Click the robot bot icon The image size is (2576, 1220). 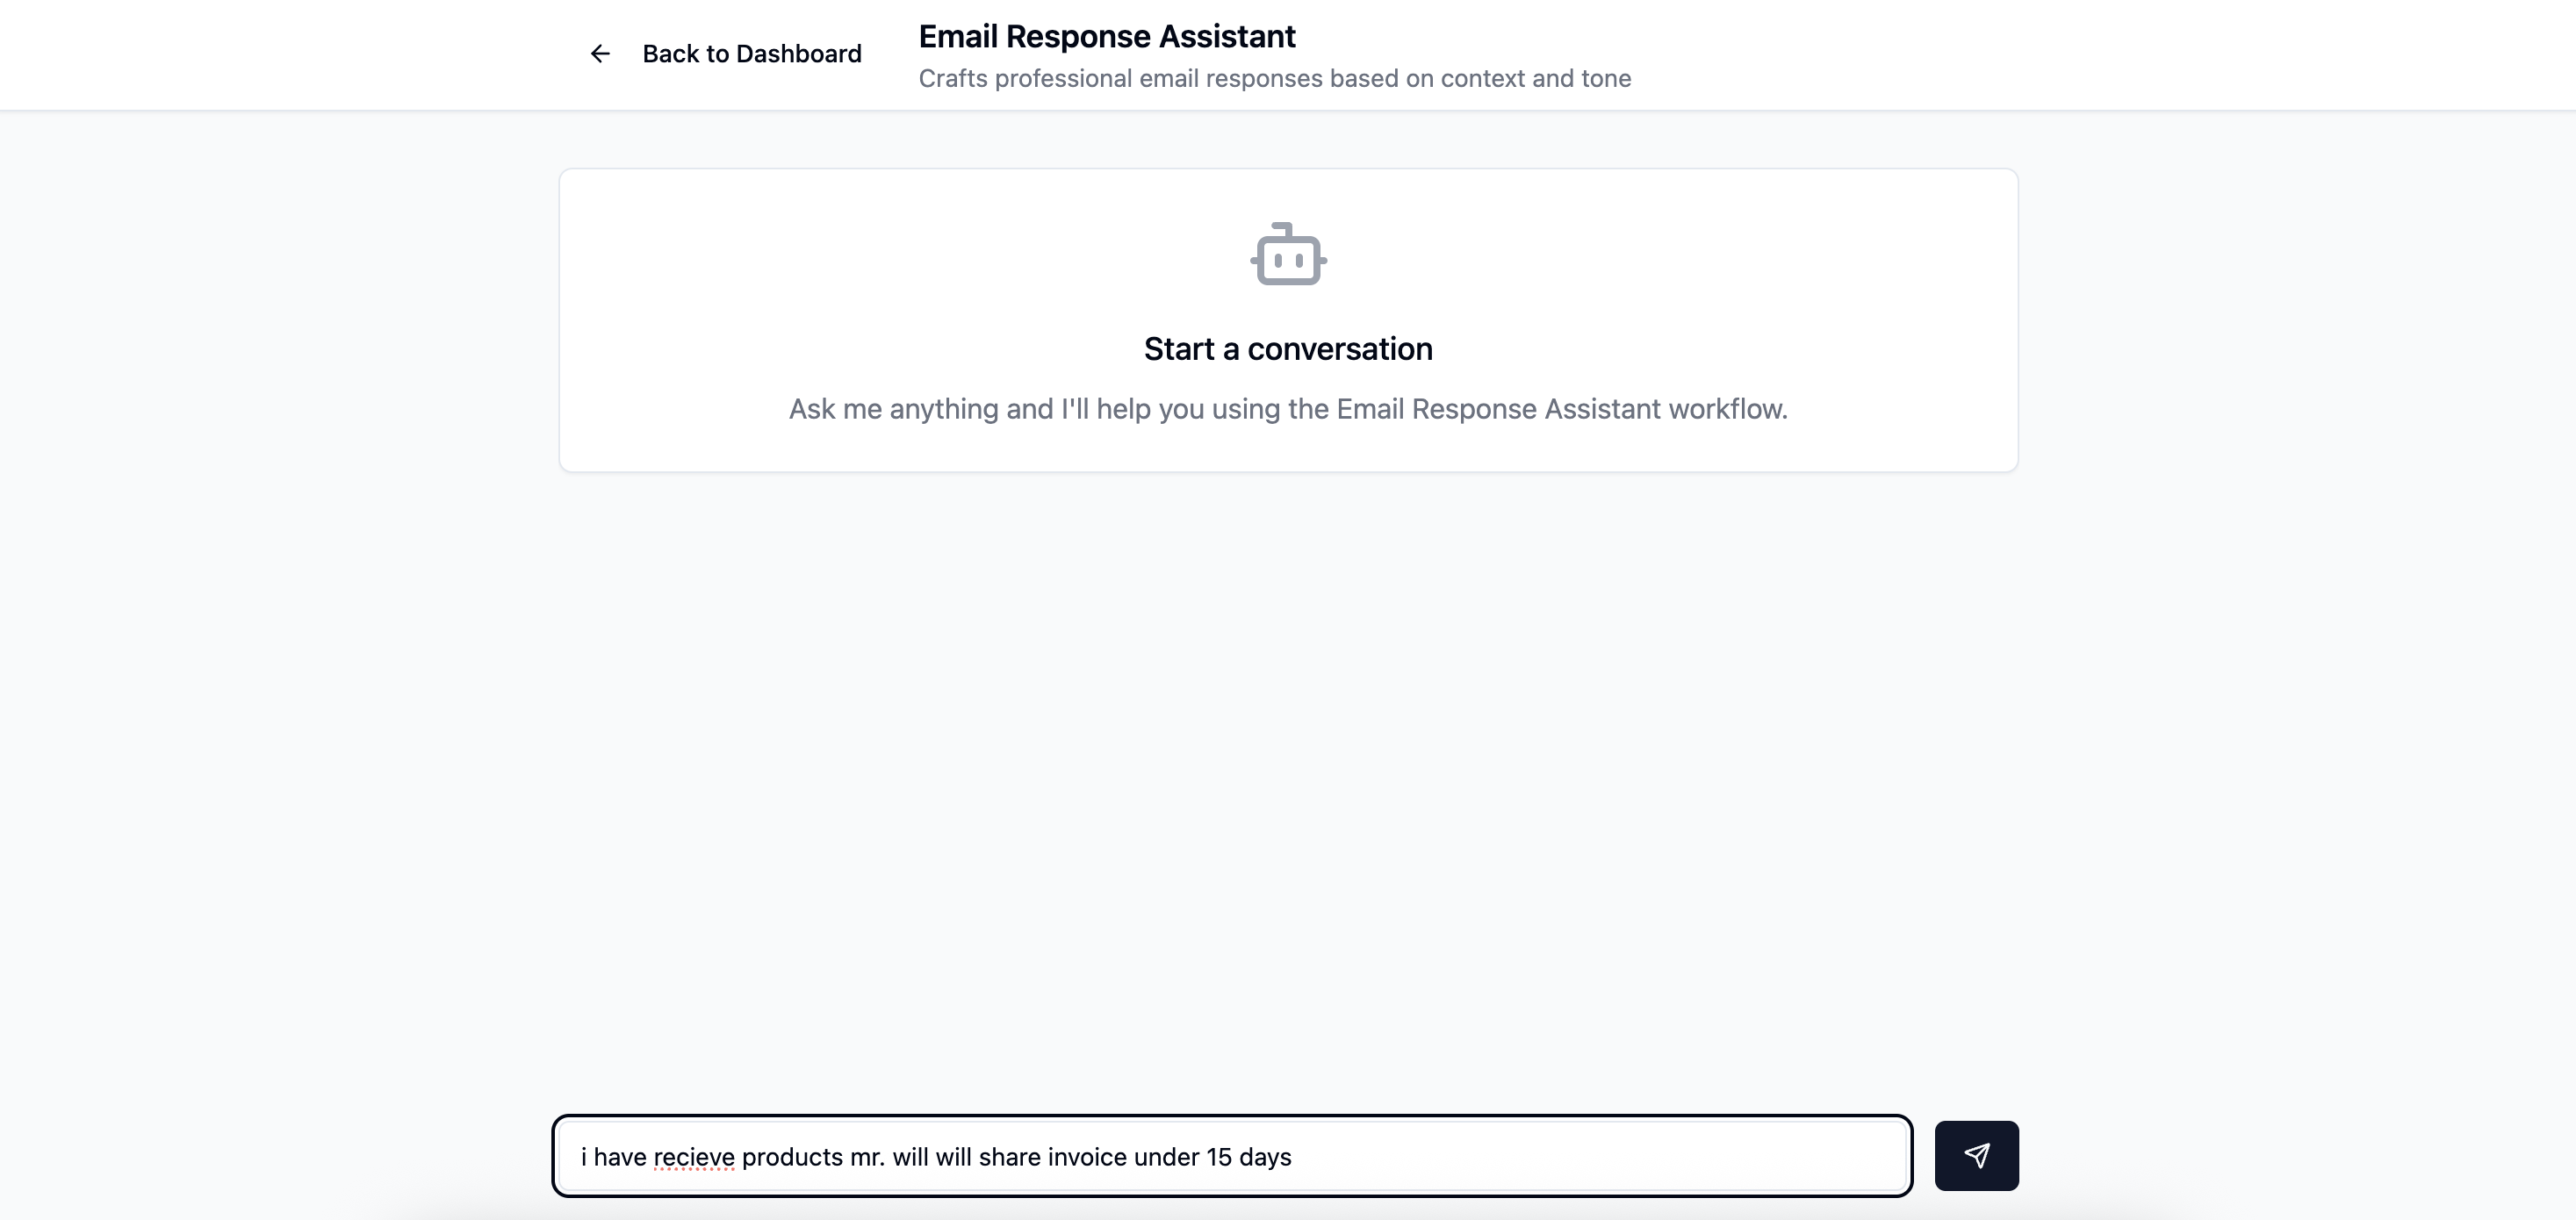pos(1288,255)
